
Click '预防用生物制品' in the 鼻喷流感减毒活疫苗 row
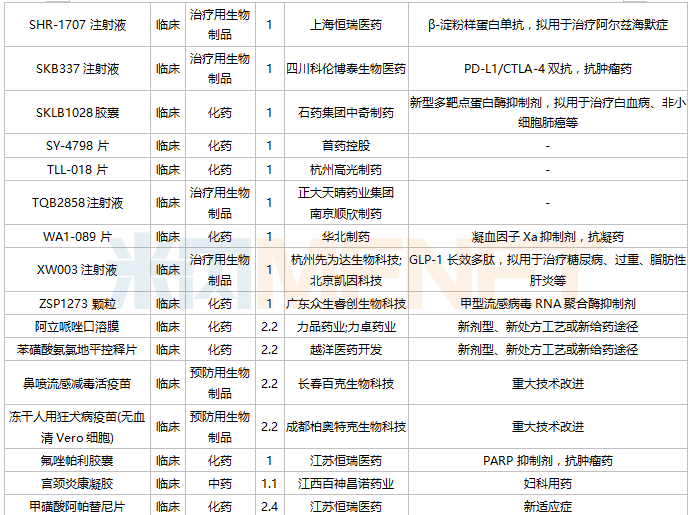[220, 383]
